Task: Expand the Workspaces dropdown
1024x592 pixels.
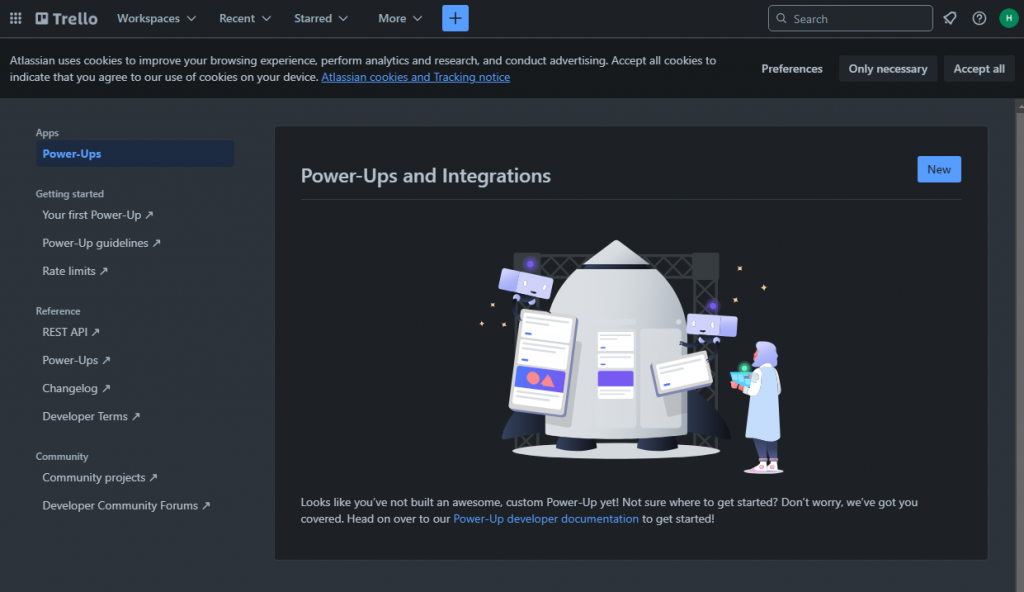Action: 156,18
